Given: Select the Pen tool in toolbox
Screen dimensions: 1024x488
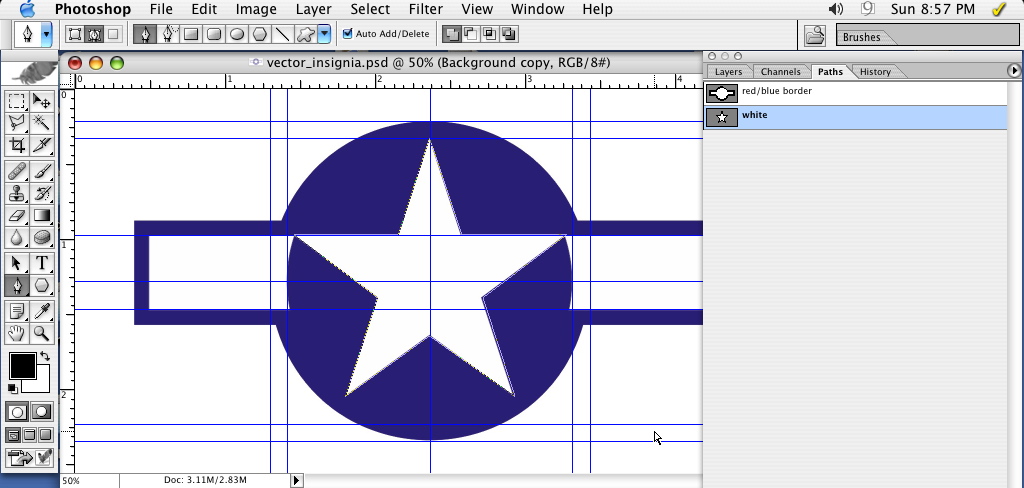Looking at the screenshot, I should pyautogui.click(x=17, y=285).
